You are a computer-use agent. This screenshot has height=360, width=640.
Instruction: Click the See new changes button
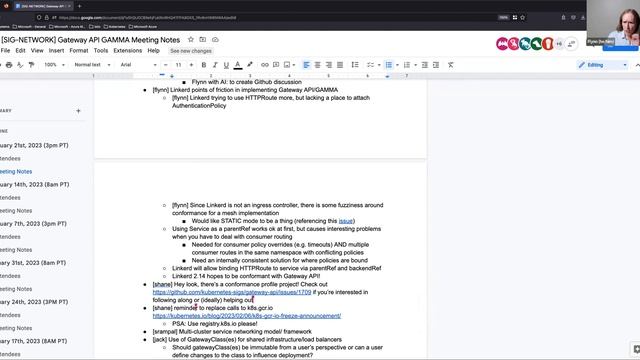pyautogui.click(x=191, y=51)
